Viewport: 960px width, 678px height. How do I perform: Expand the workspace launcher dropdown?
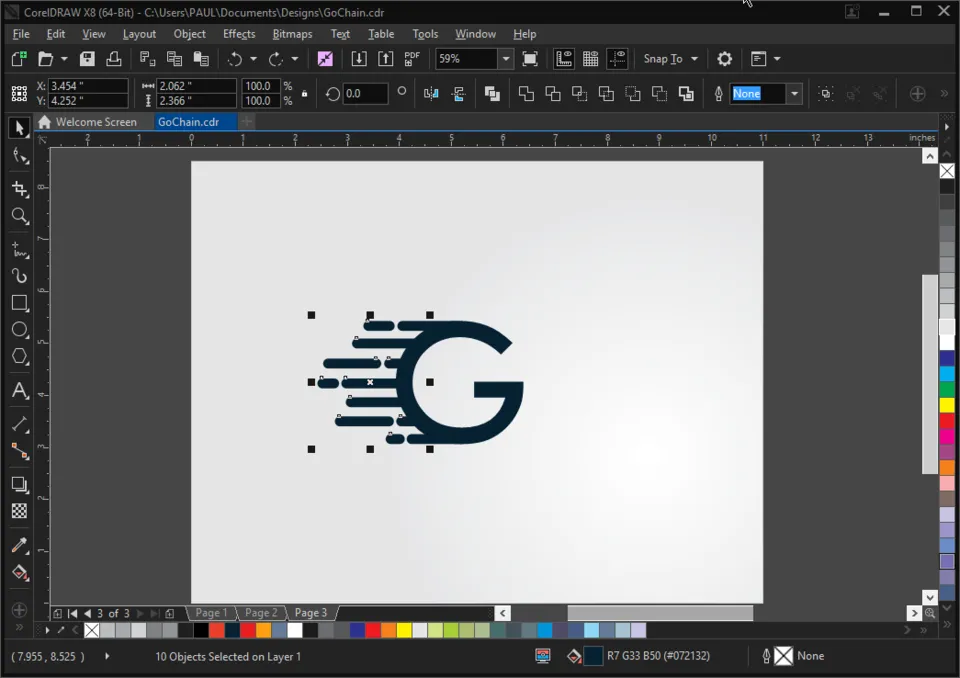(777, 59)
